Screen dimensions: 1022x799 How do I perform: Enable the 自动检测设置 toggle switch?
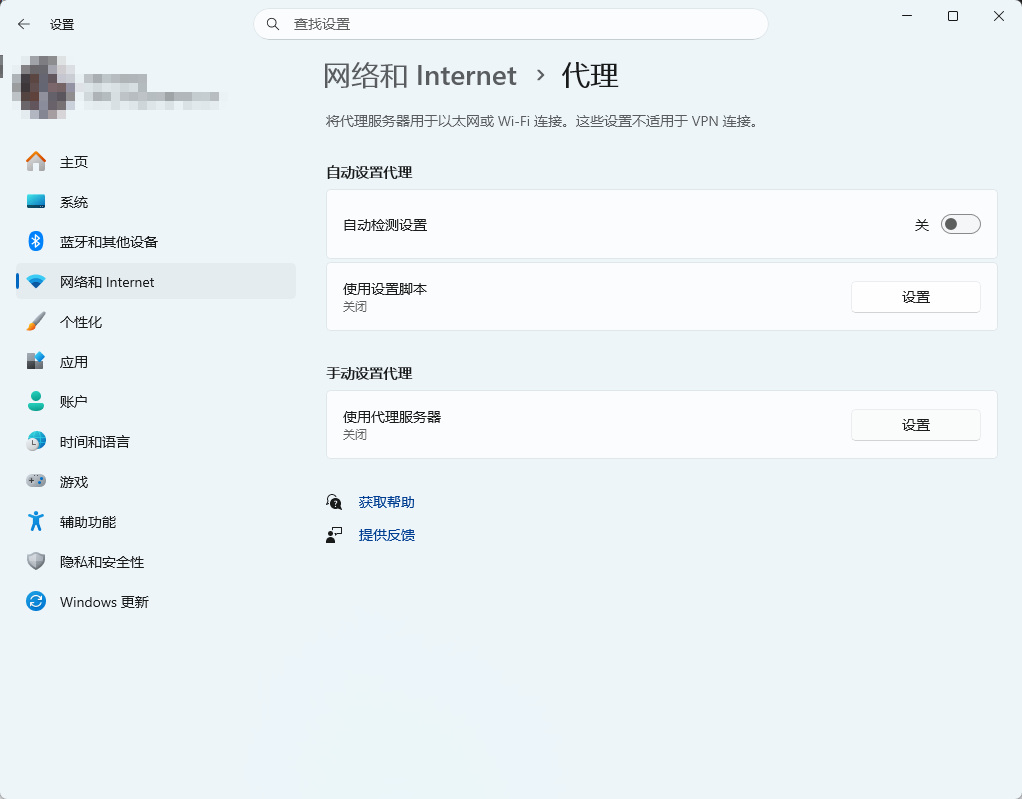[x=960, y=225]
